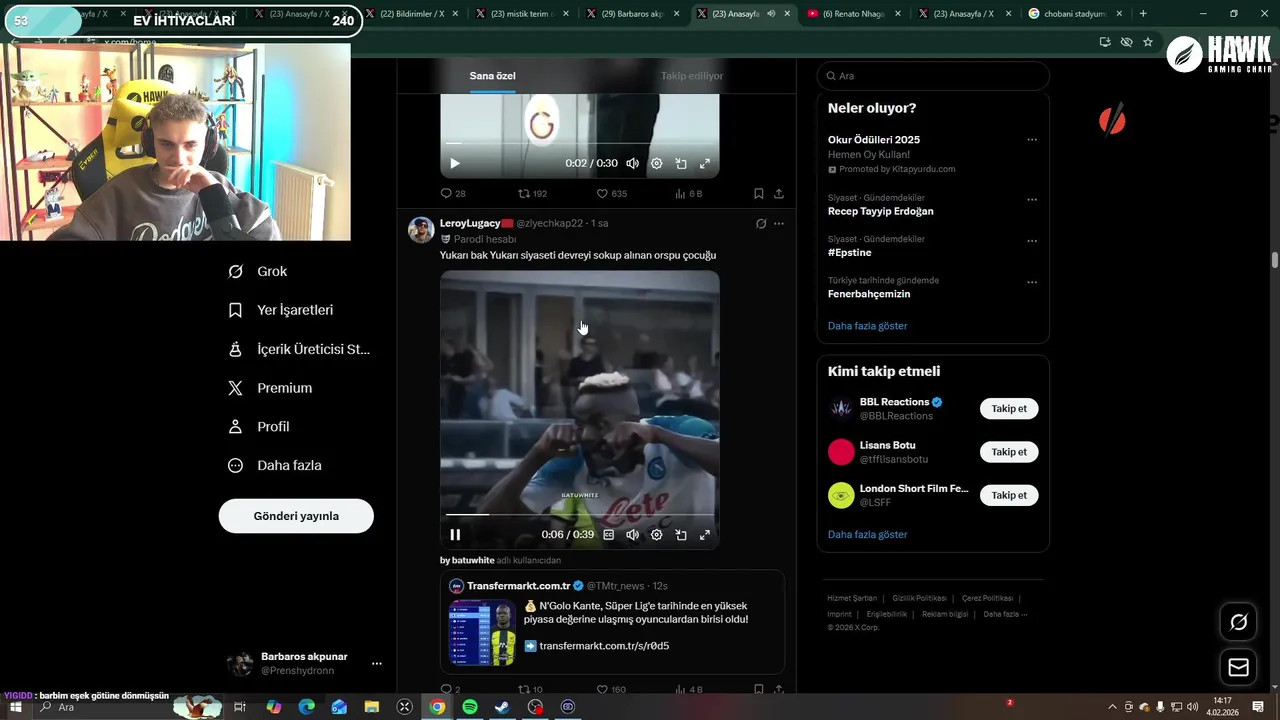Click LeroyLugacy's avatar picture
Screen dimensions: 1280x720
click(x=421, y=230)
